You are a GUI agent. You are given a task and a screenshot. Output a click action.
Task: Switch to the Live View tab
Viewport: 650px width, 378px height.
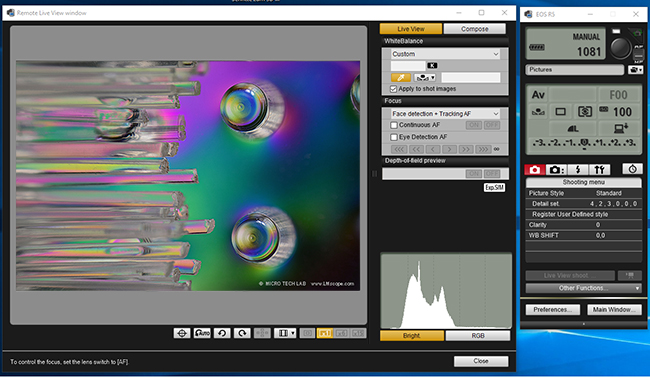click(411, 29)
